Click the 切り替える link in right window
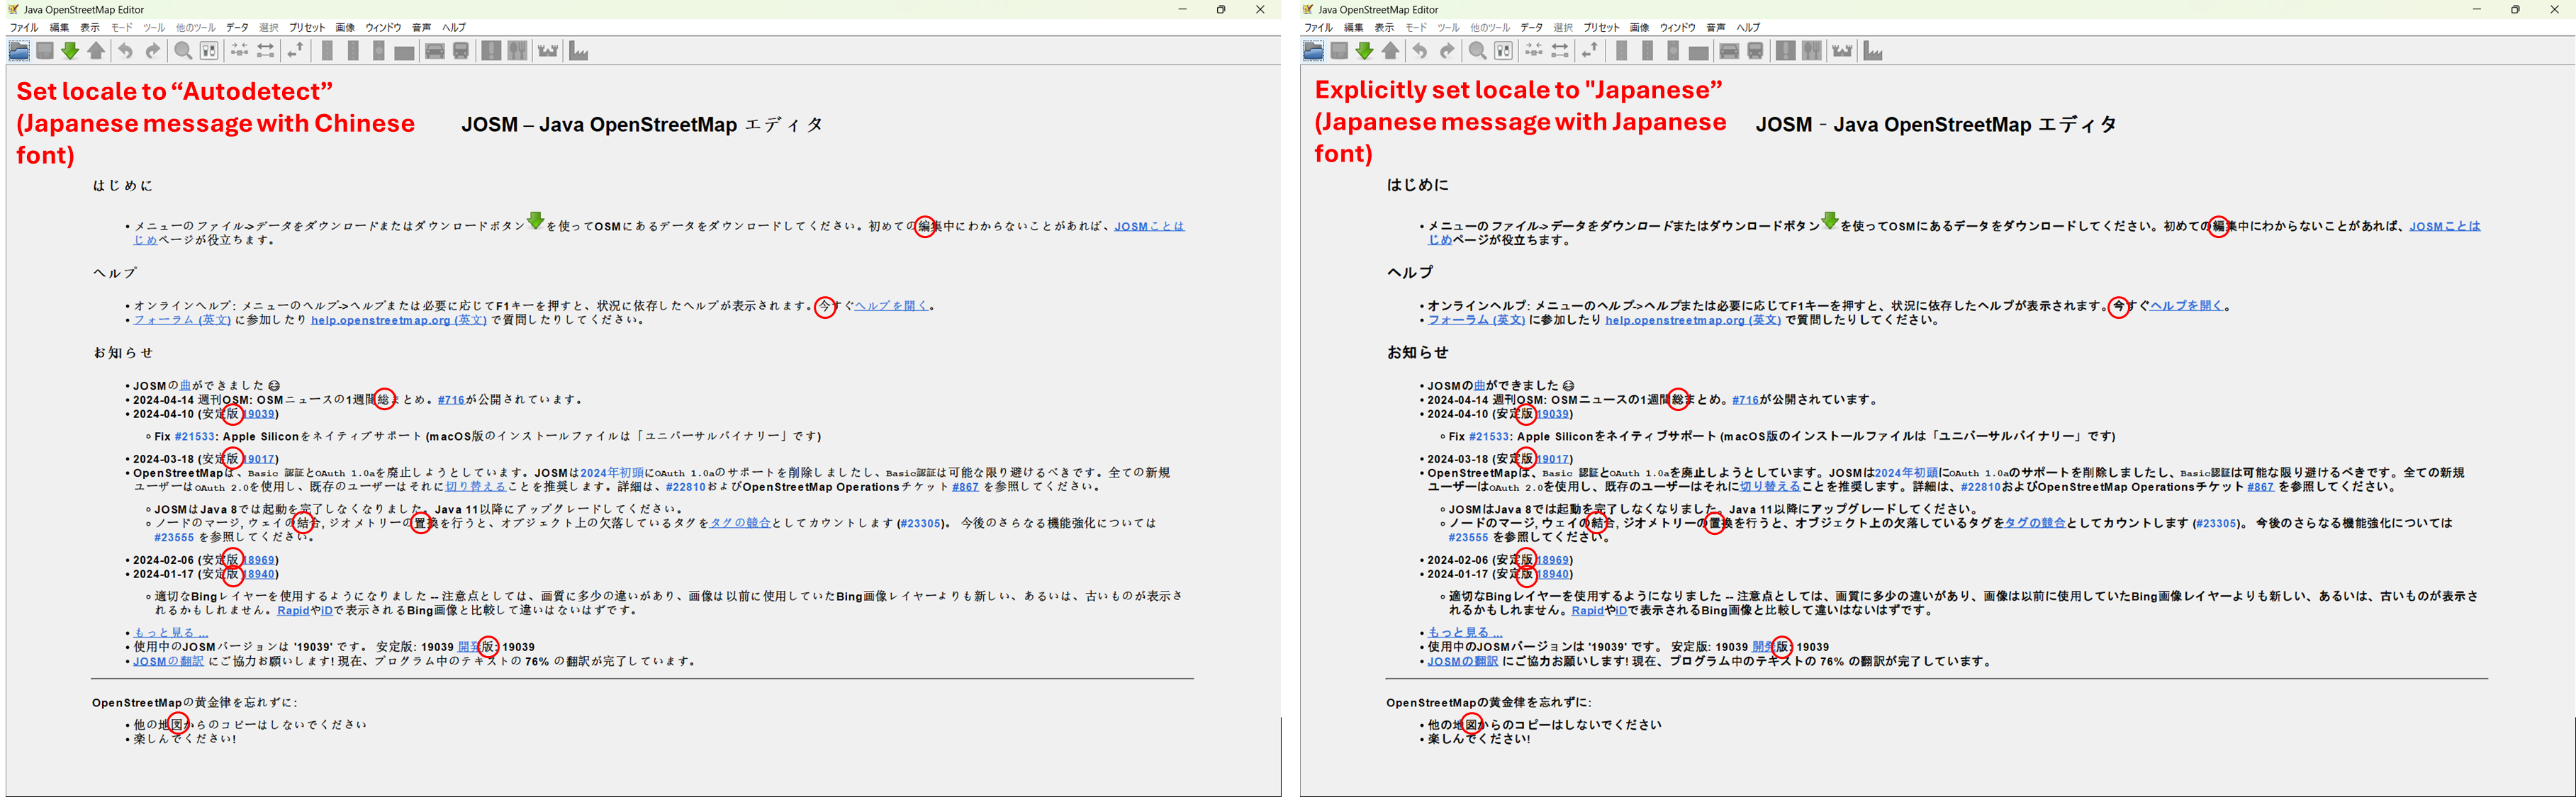The height and width of the screenshot is (797, 2576). (x=1770, y=487)
